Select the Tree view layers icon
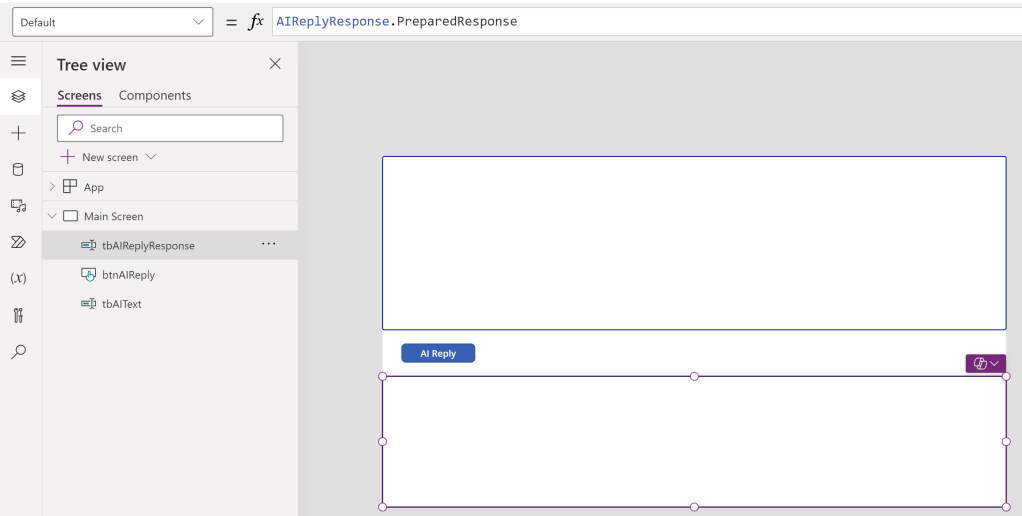 pyautogui.click(x=18, y=96)
